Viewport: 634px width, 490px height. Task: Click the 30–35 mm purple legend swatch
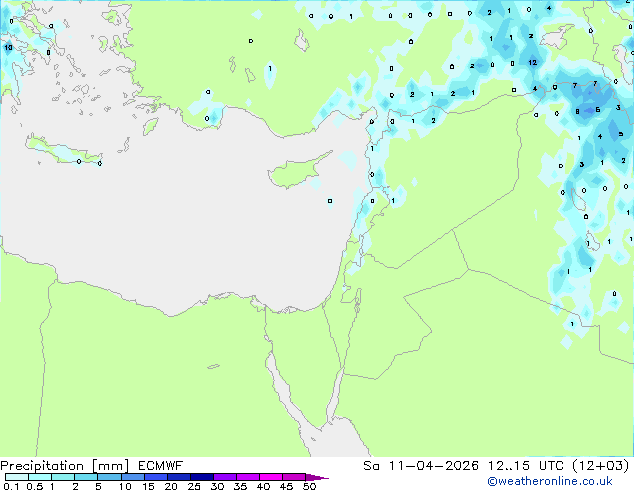[x=224, y=477]
